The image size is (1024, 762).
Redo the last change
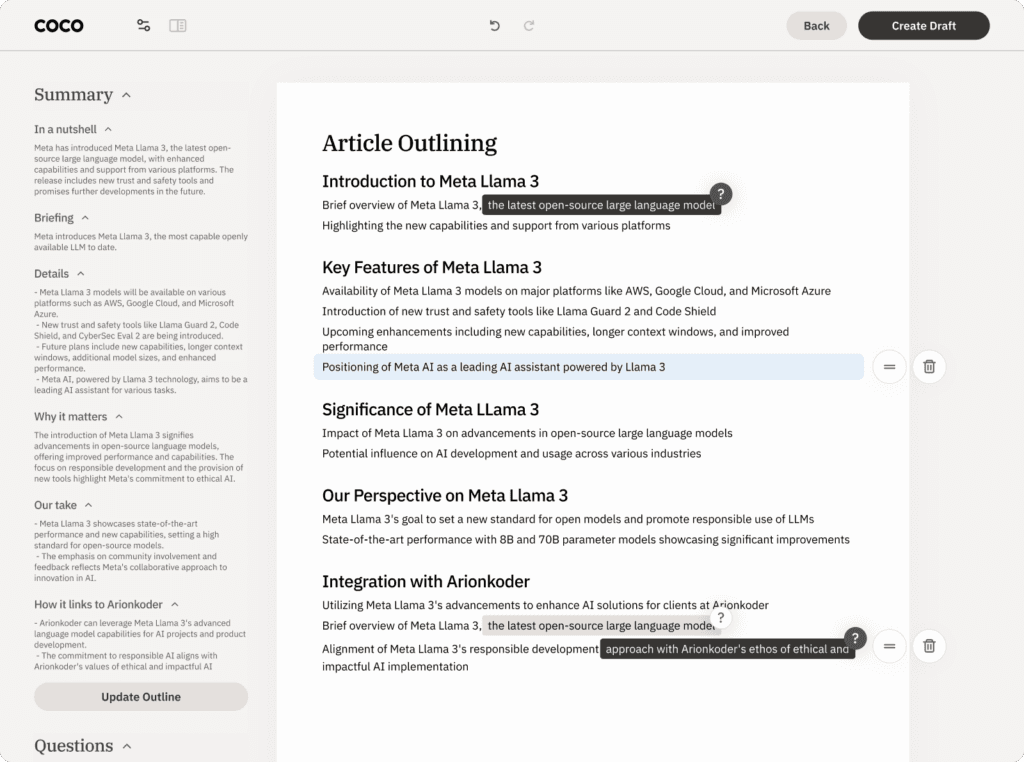point(529,25)
